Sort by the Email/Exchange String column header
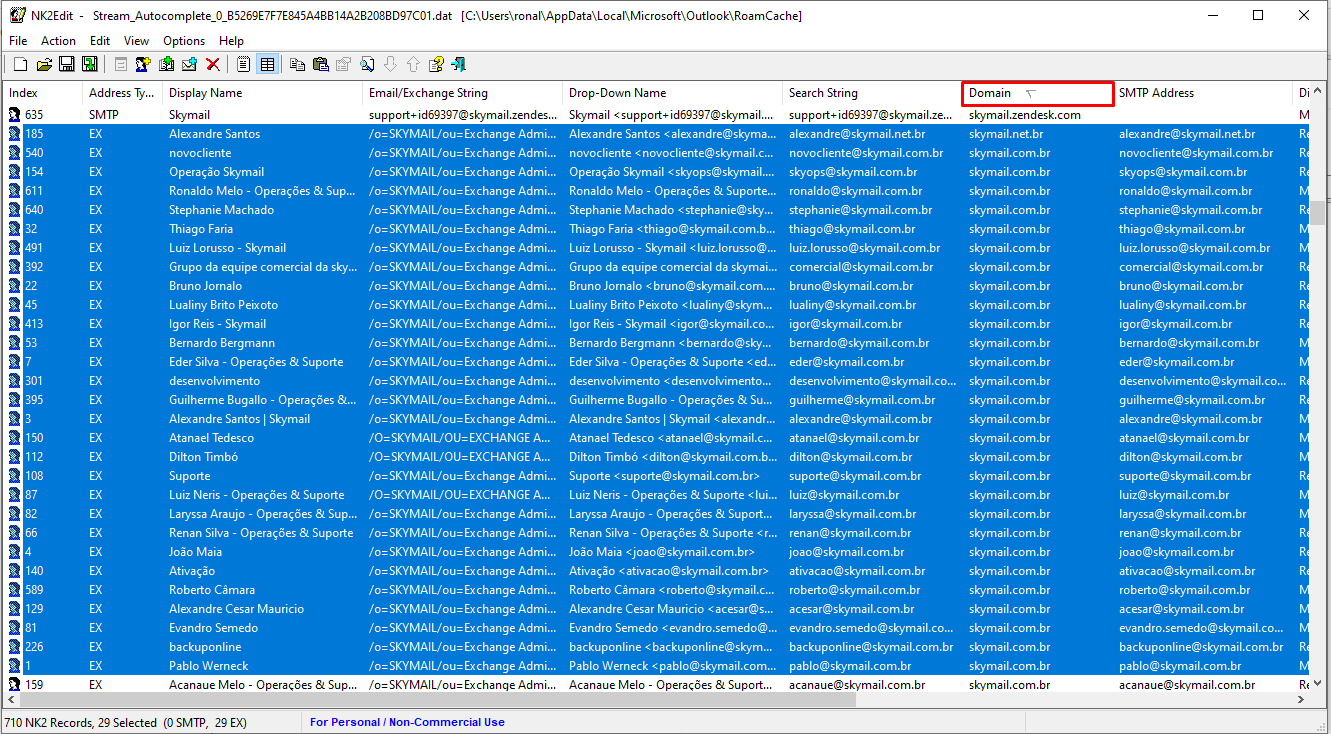 click(462, 93)
